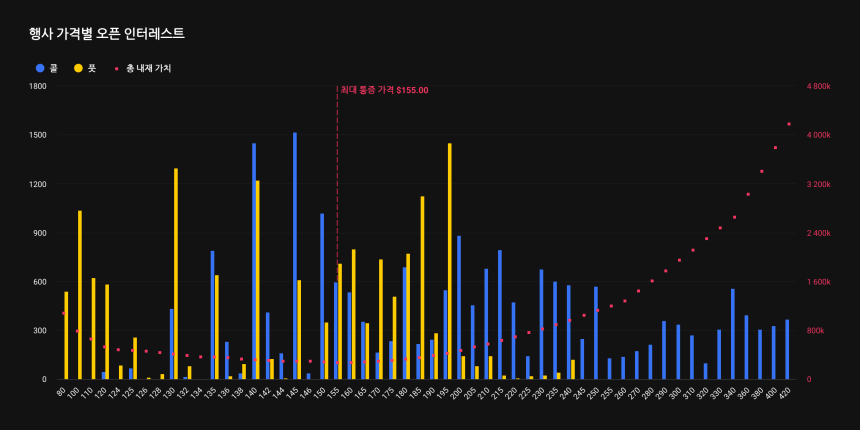Click the yellow put bar at strike 100

click(80, 295)
